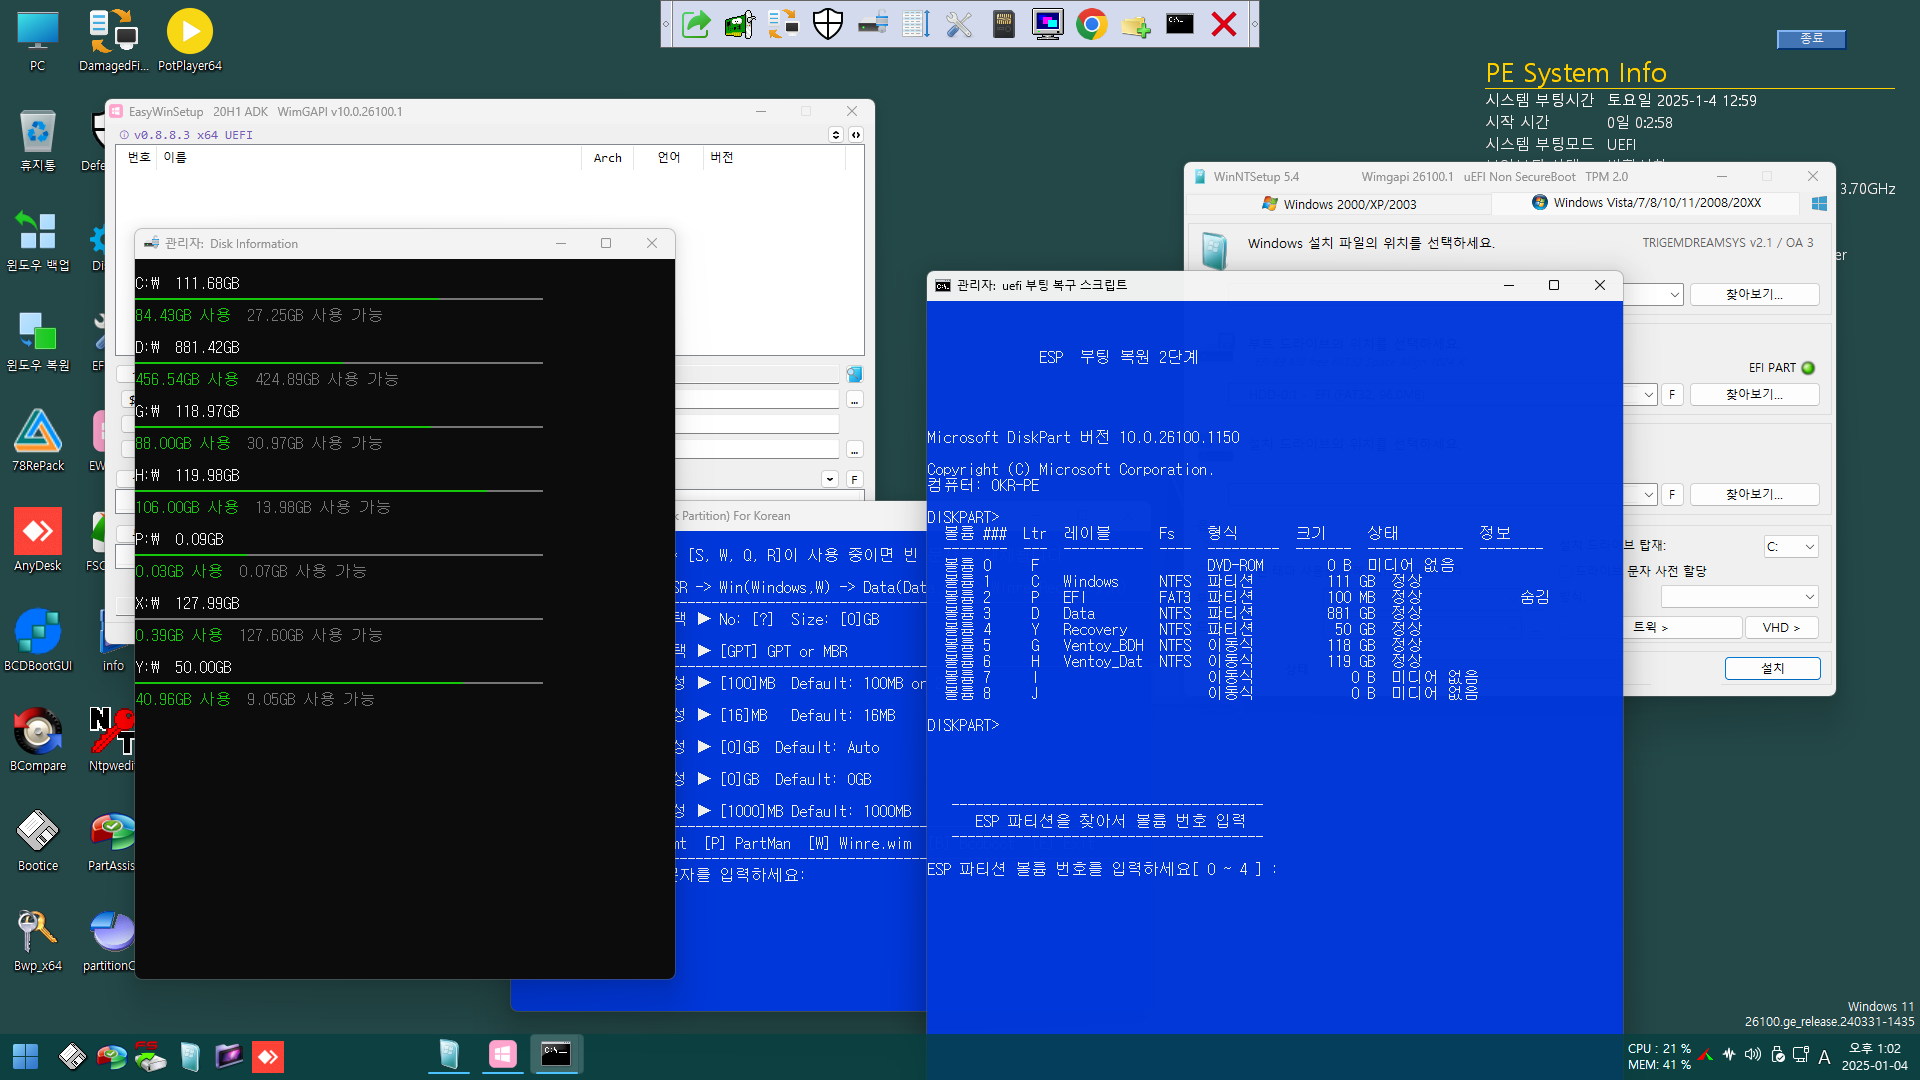
Task: Open the 윈도우 백업 desktop icon
Action: (38, 240)
